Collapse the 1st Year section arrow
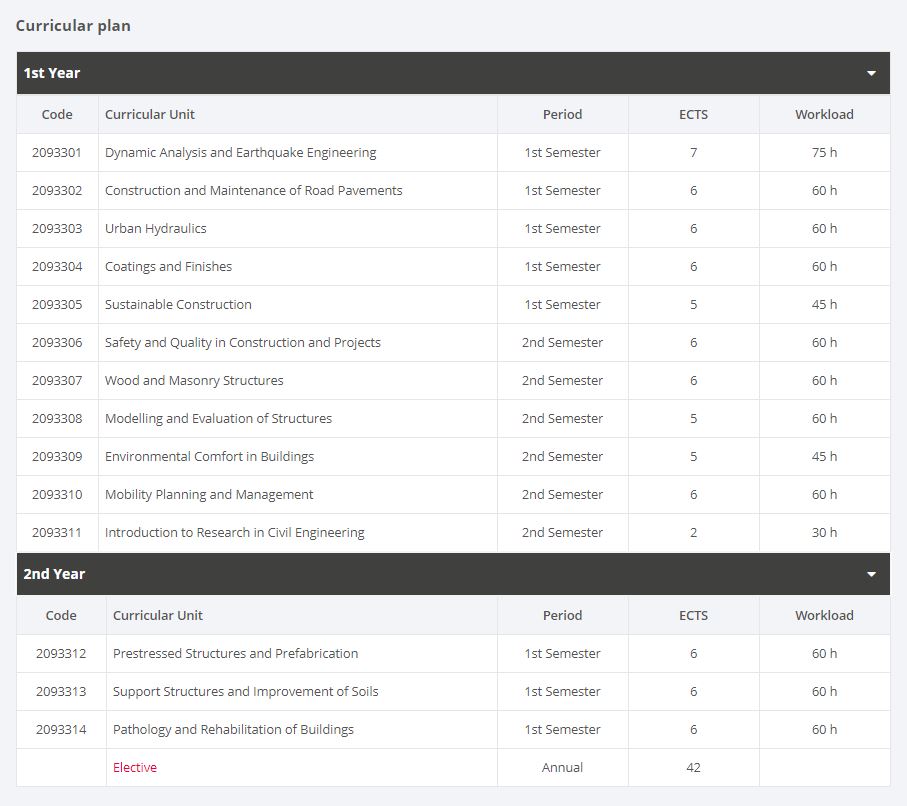Screen dimensions: 907x806 [x=871, y=73]
